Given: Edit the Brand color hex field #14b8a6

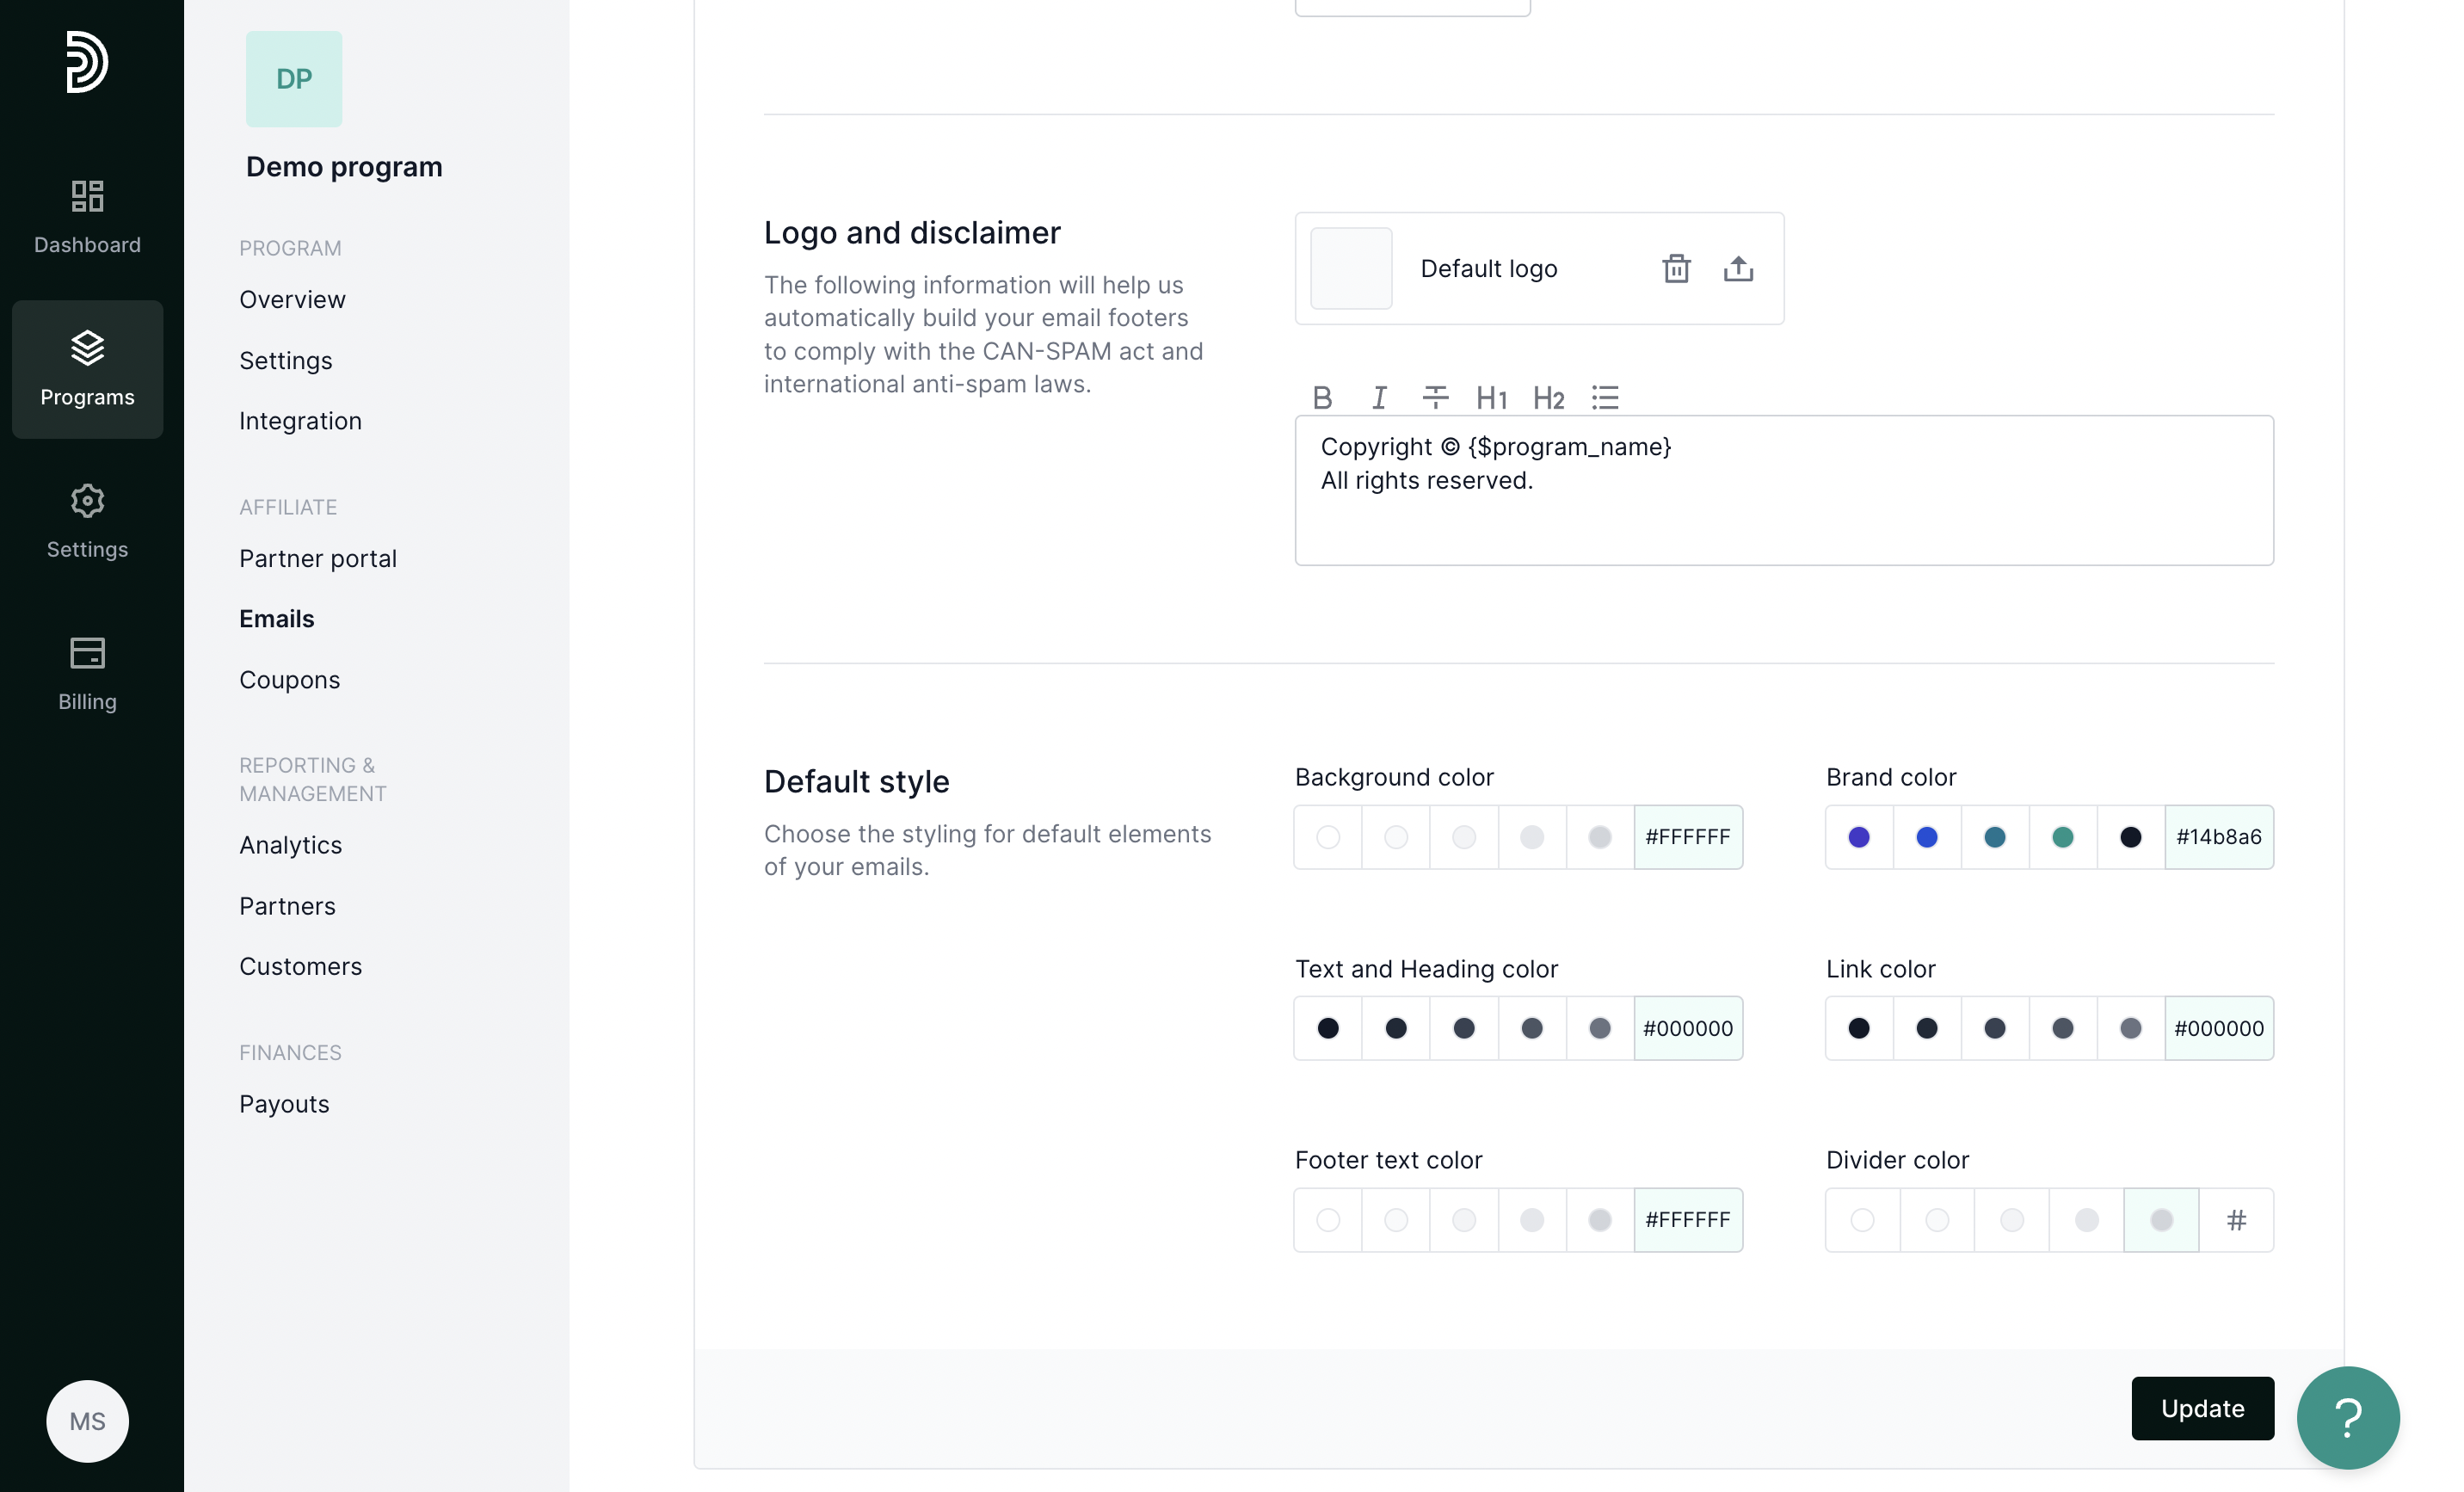Looking at the screenshot, I should pos(2218,836).
